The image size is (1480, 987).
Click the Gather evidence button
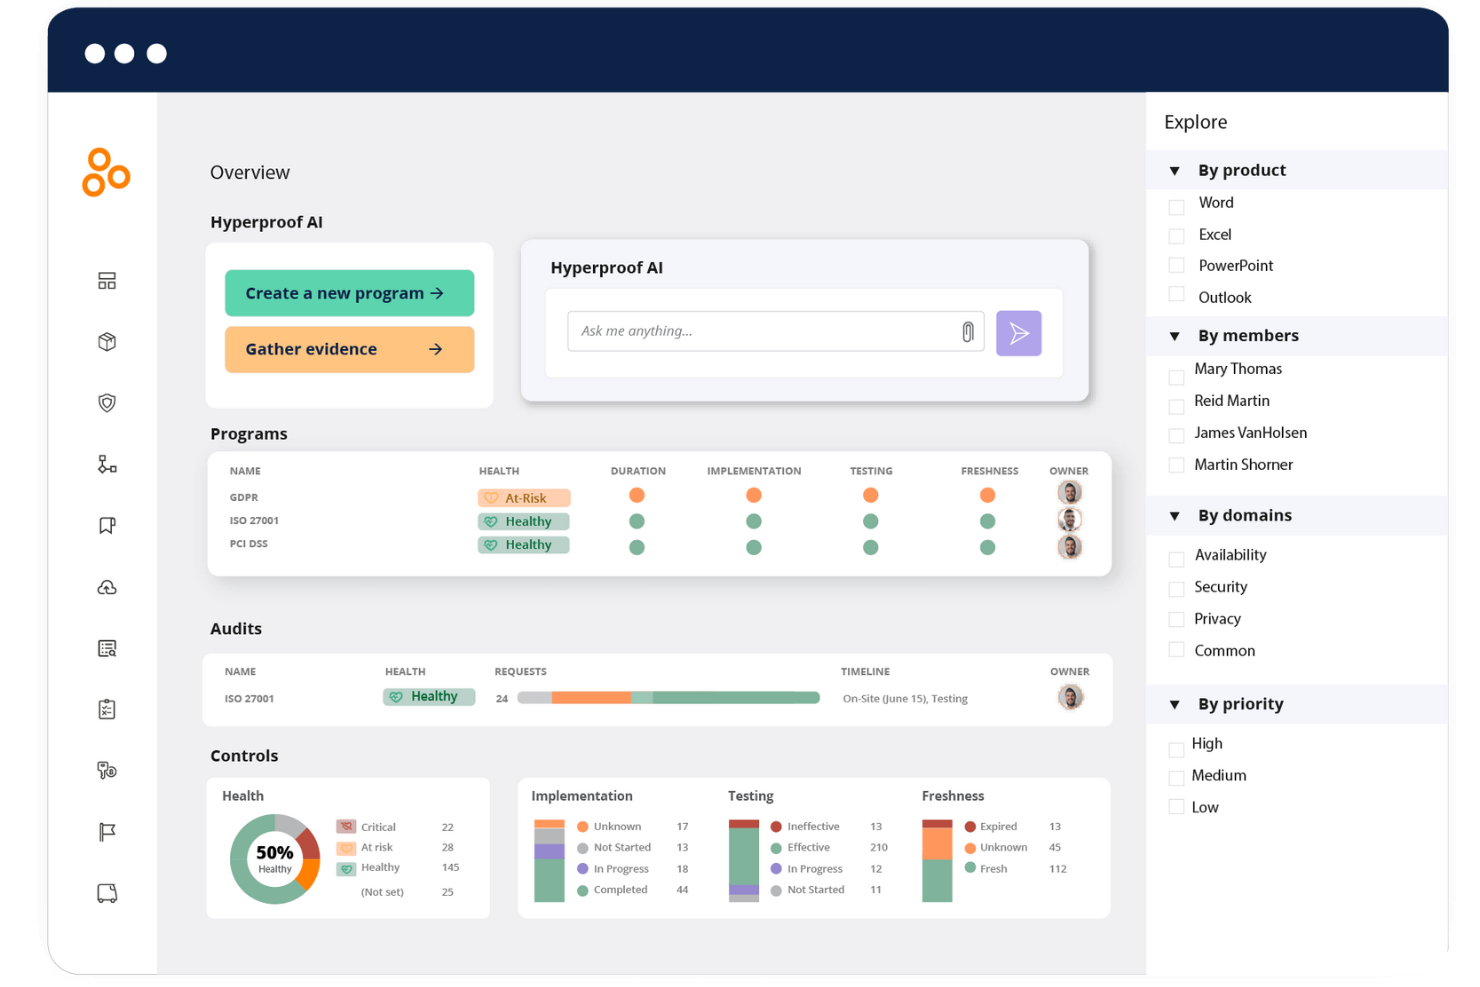(349, 349)
